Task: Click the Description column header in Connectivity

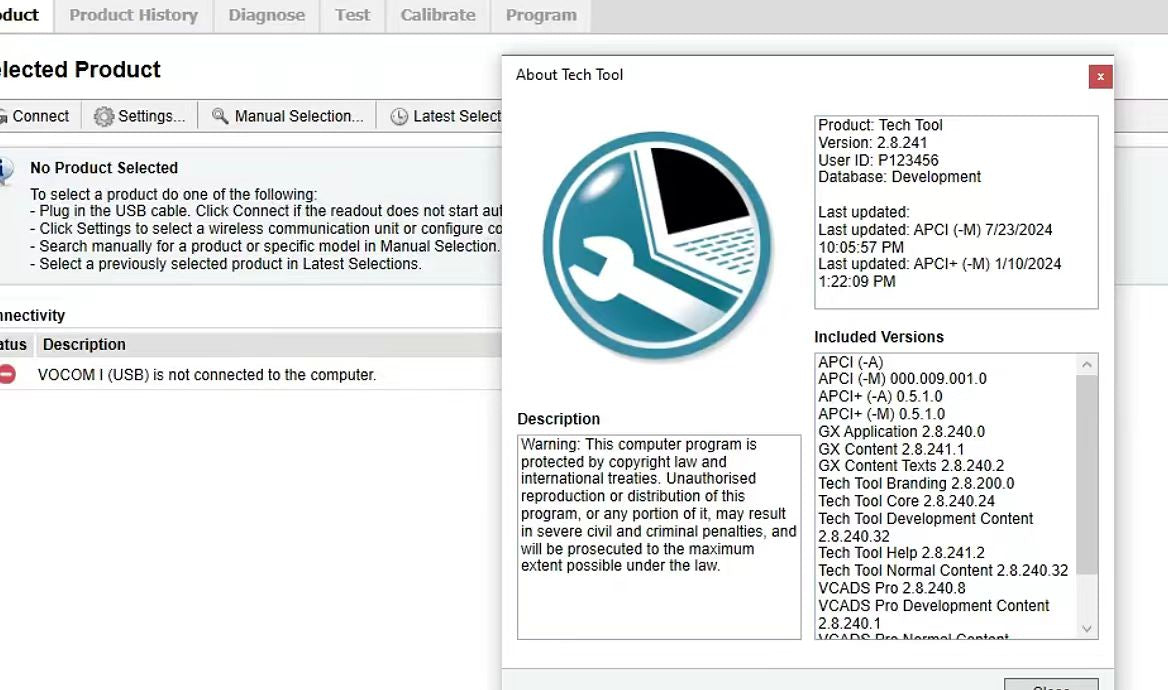Action: point(85,345)
